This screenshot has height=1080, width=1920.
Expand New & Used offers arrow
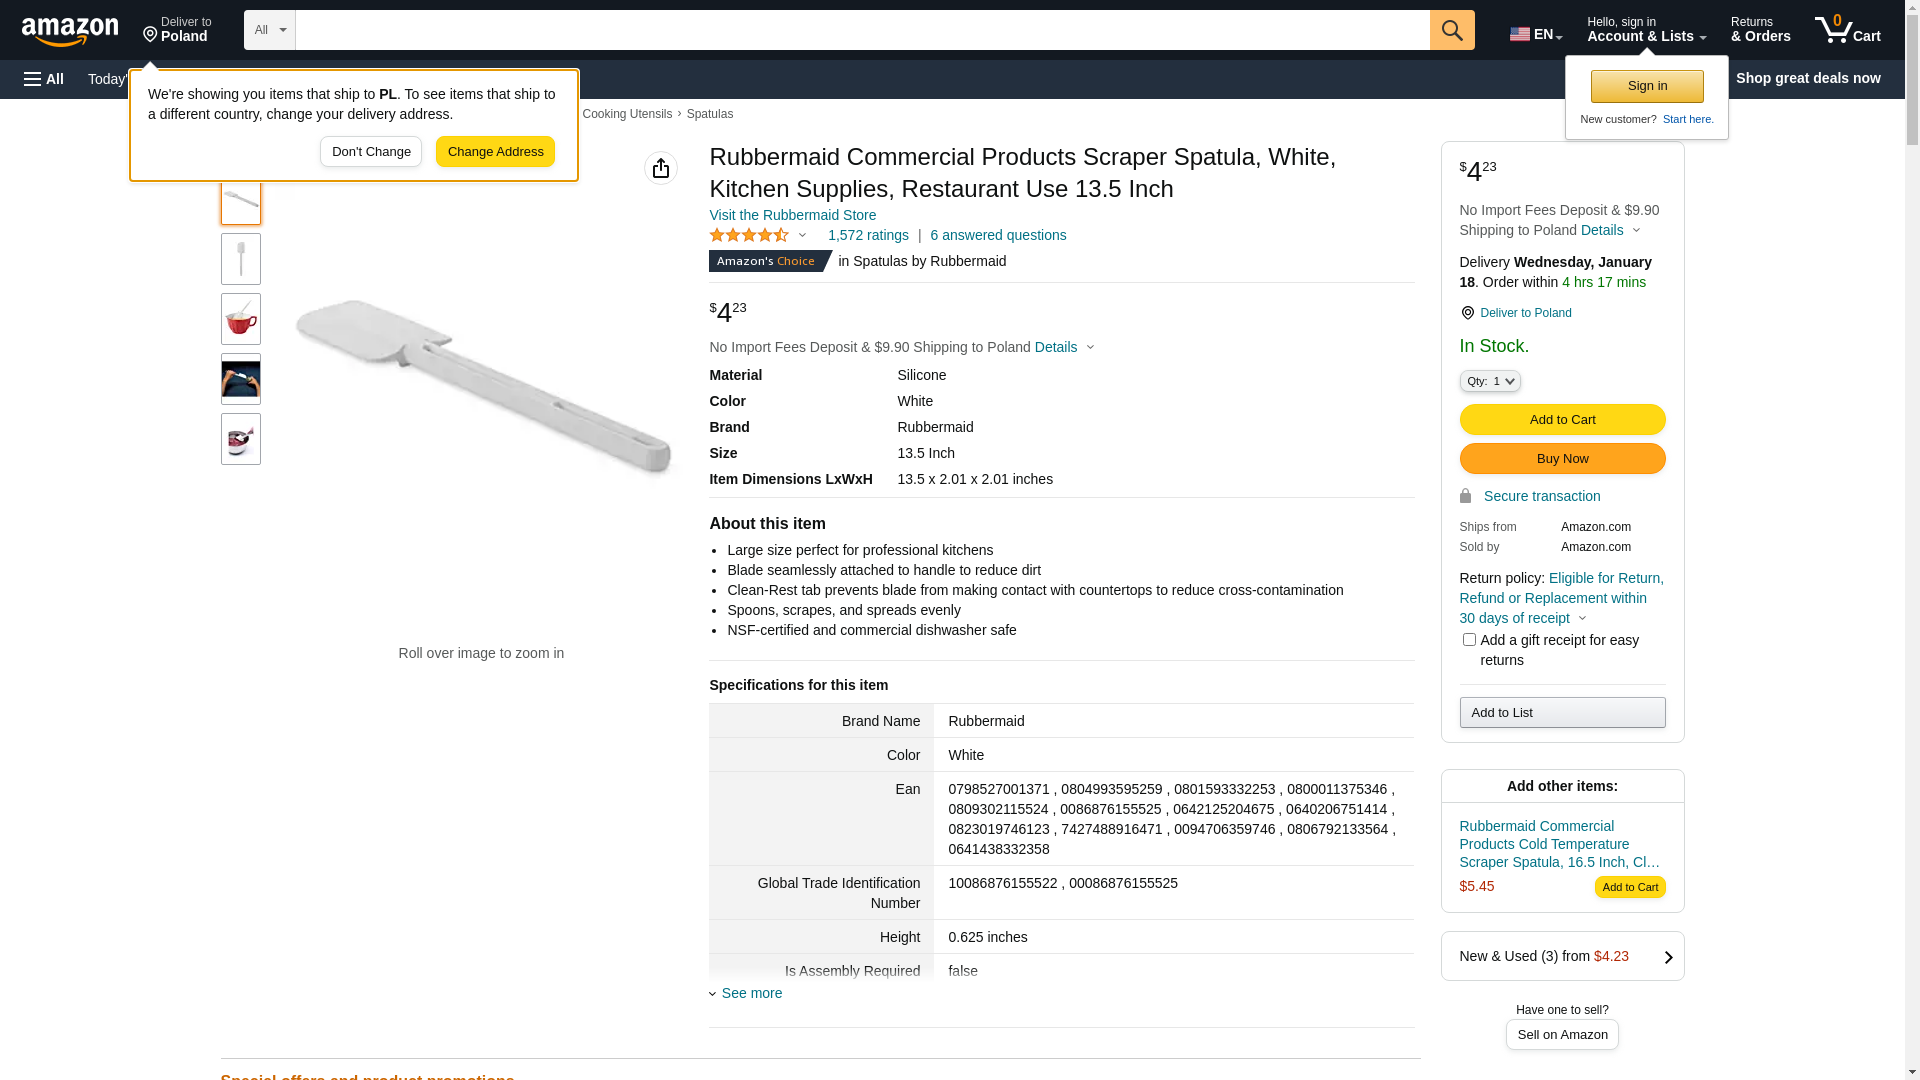point(1667,957)
